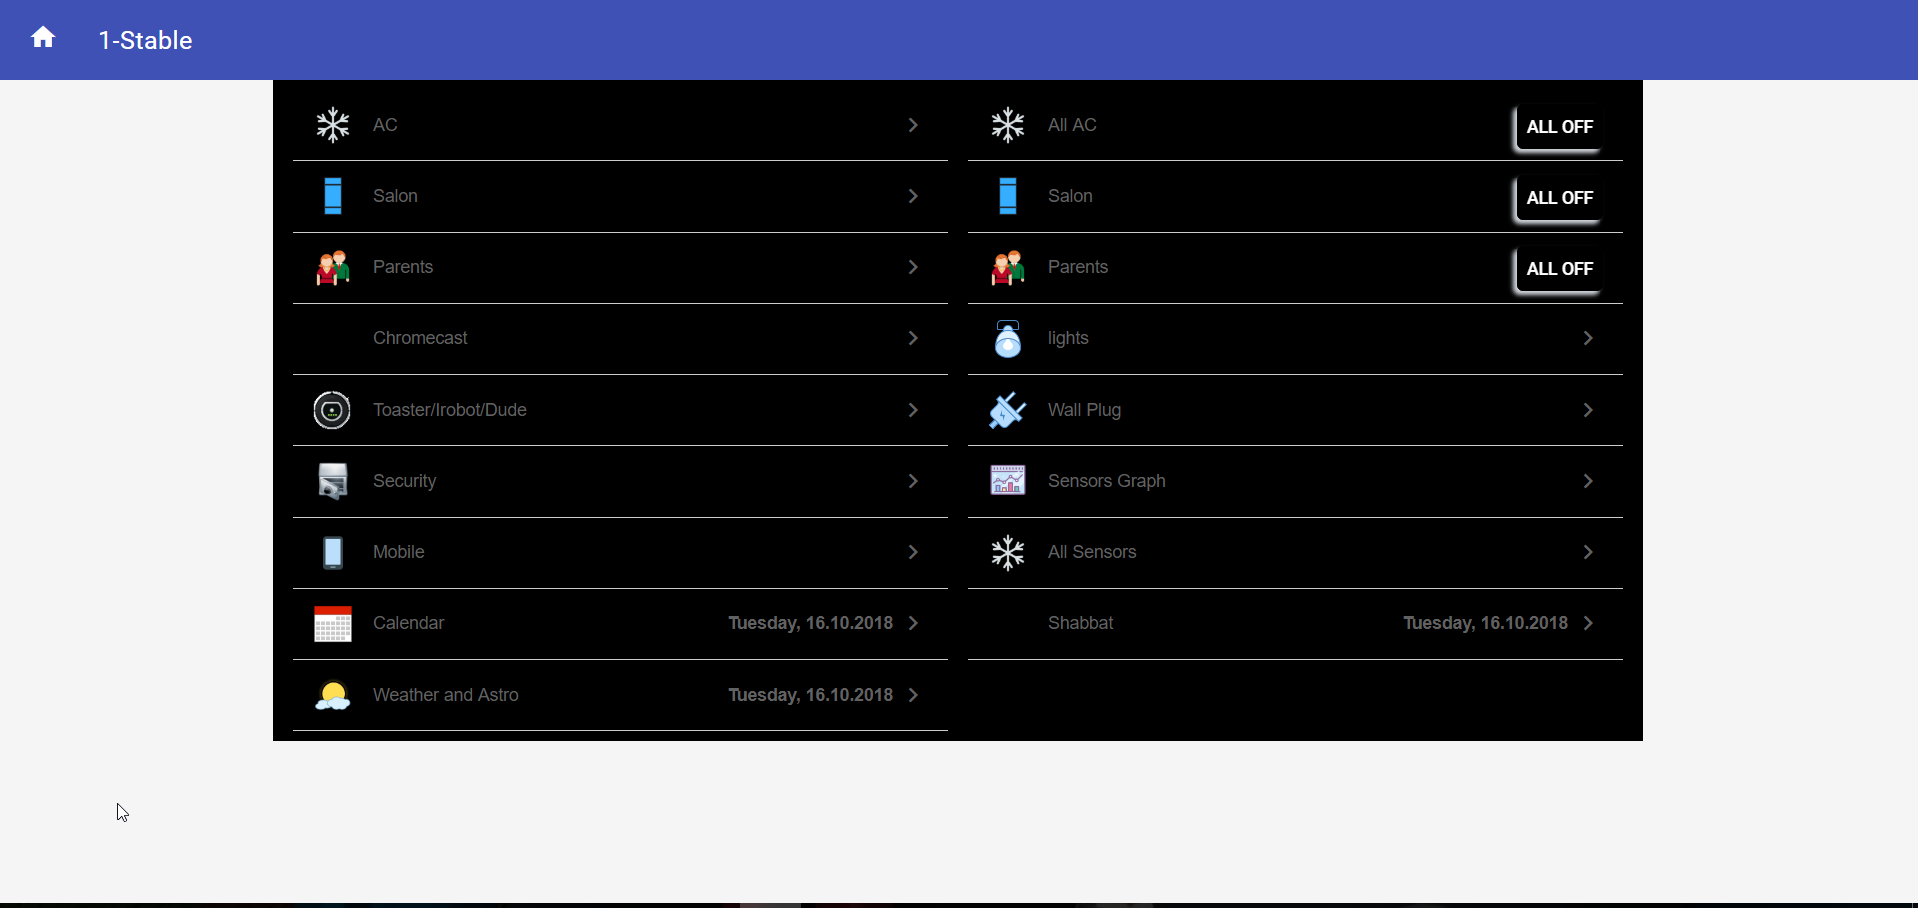Click the snowflake icon beside All AC
1918x908 pixels.
coord(1008,125)
